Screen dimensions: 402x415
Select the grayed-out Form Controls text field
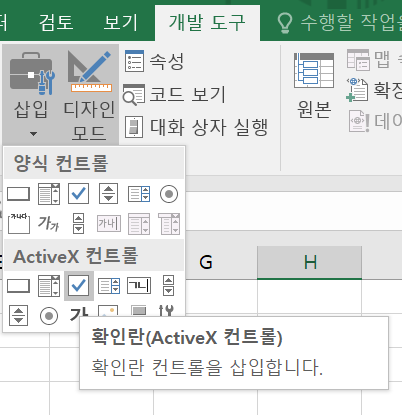[109, 223]
